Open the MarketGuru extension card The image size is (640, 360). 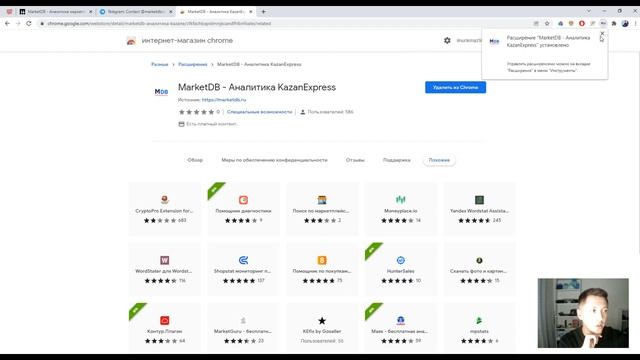pyautogui.click(x=243, y=328)
